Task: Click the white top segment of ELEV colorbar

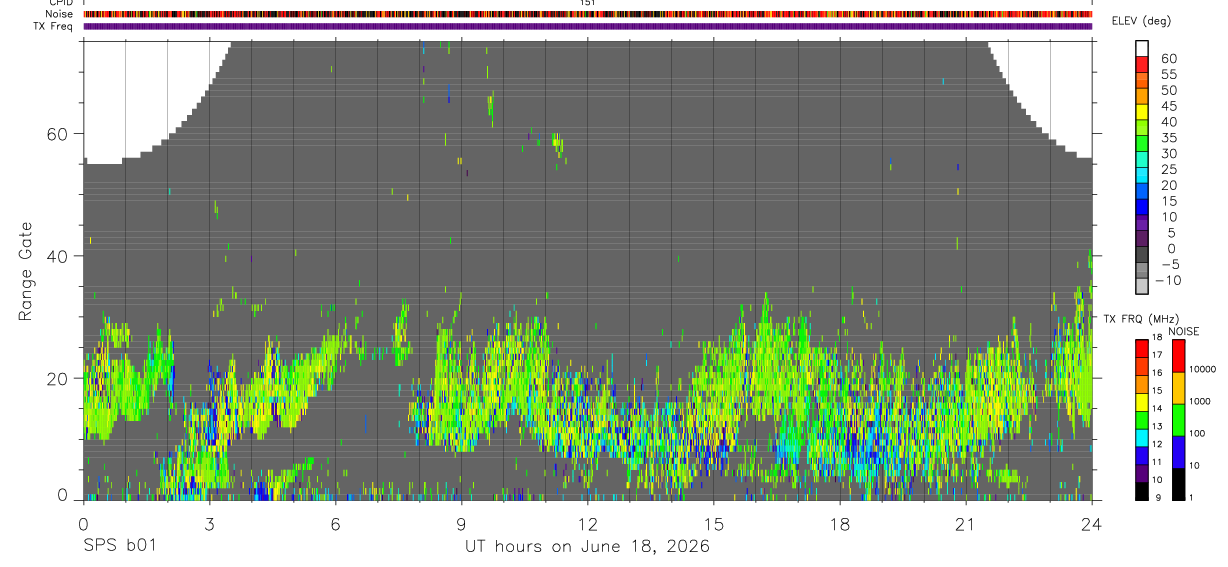Action: click(1142, 49)
